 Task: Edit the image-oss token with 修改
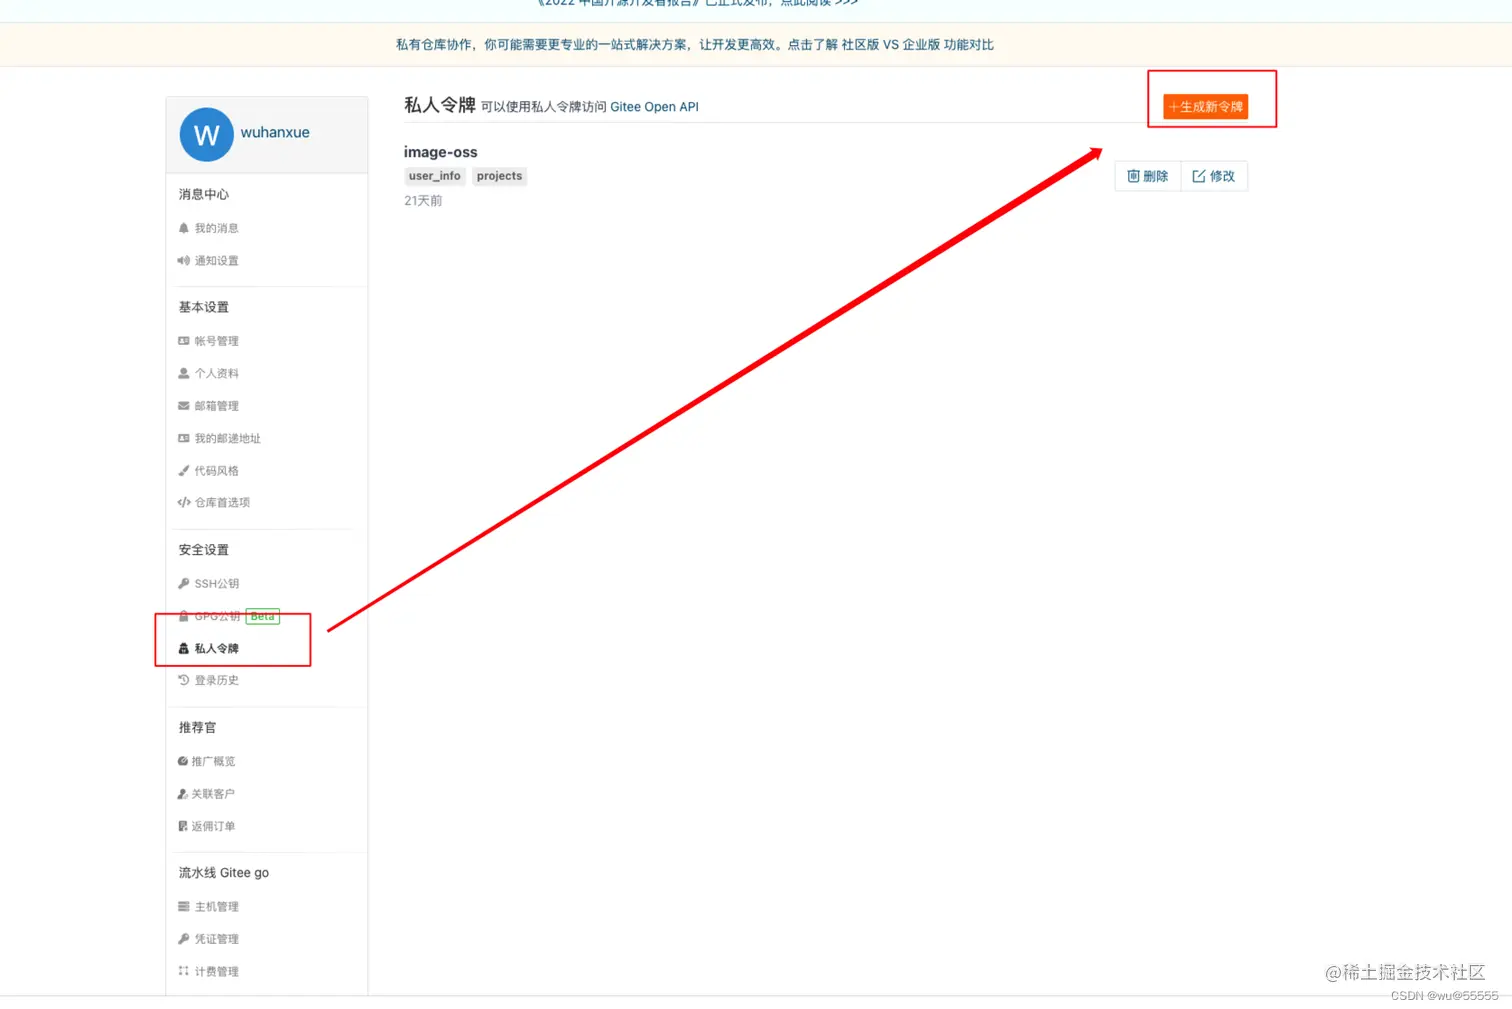point(1214,176)
